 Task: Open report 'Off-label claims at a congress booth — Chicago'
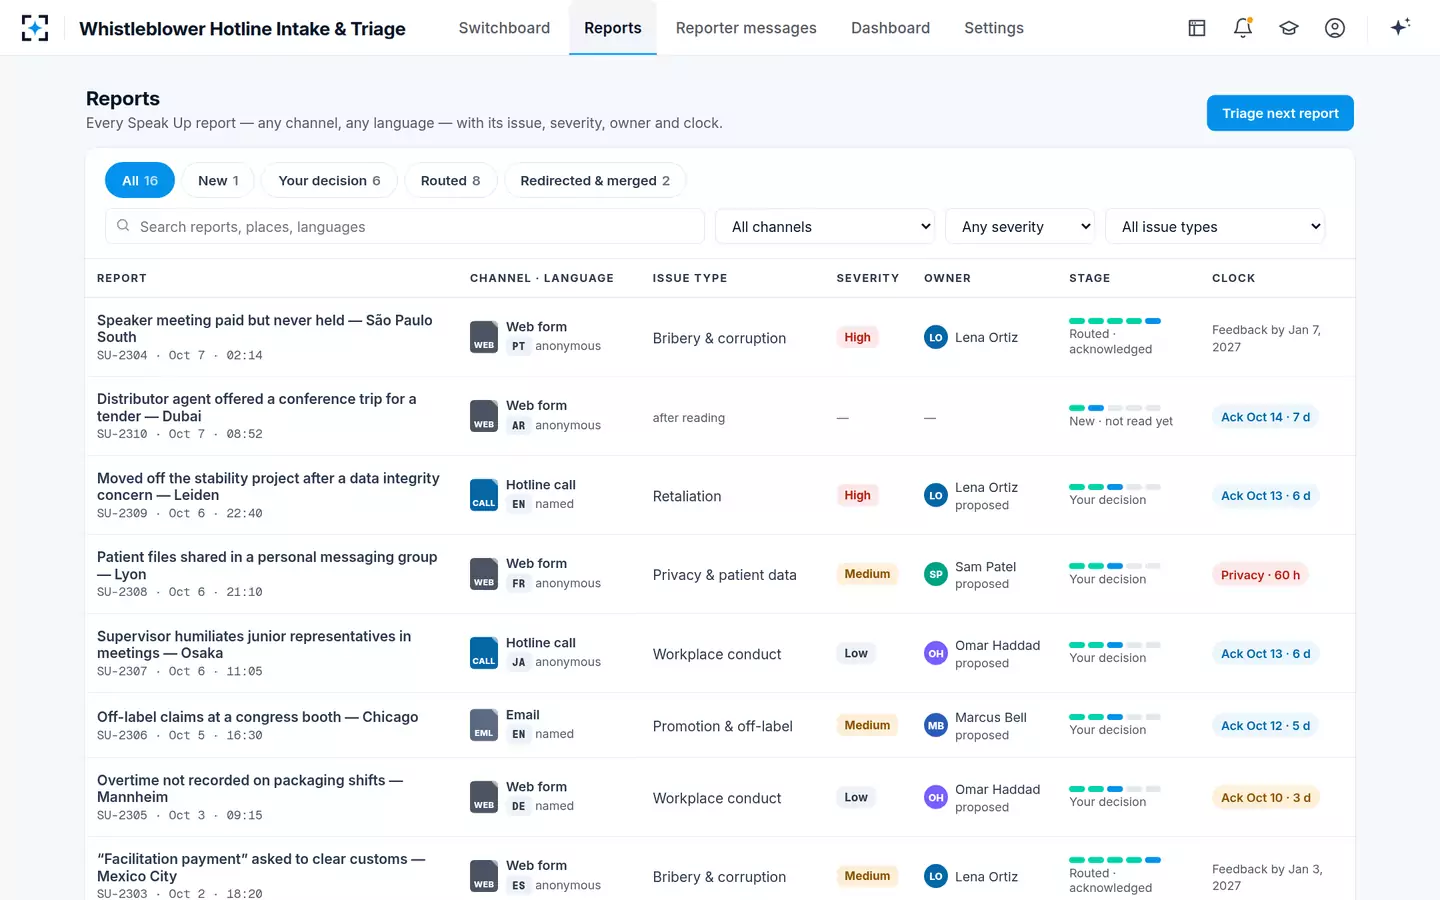258,717
